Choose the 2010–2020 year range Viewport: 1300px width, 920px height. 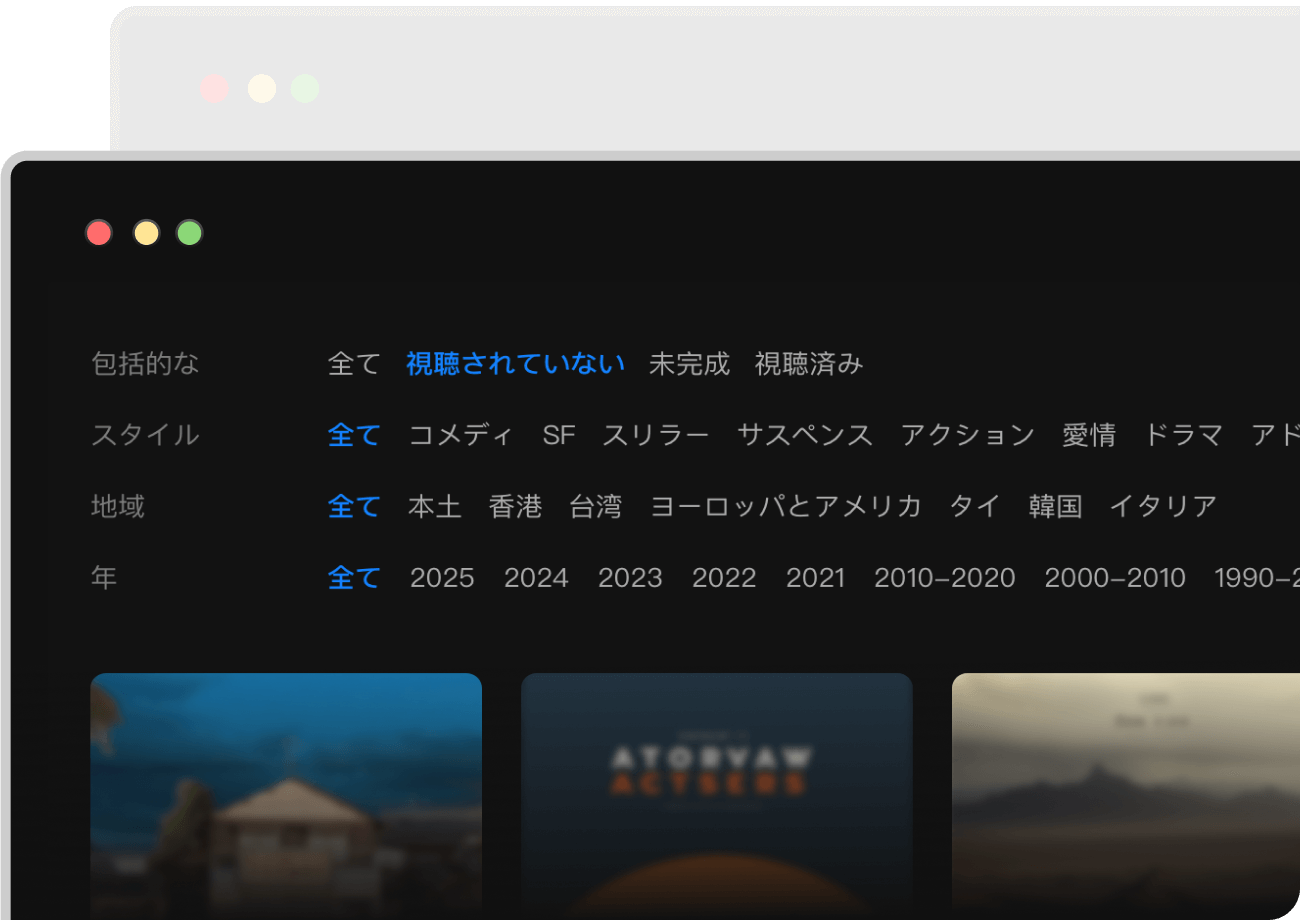pos(944,578)
